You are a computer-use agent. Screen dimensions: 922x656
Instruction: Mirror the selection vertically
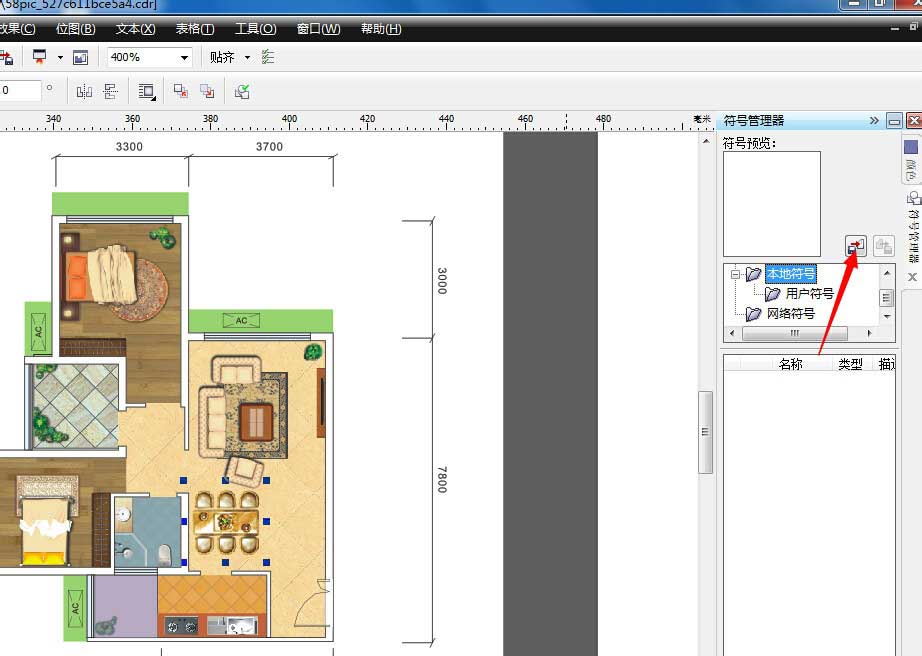click(x=111, y=91)
